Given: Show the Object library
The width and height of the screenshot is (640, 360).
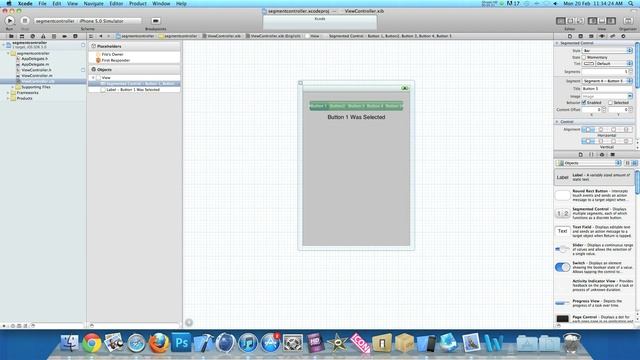Looking at the screenshot, I should pos(602,155).
